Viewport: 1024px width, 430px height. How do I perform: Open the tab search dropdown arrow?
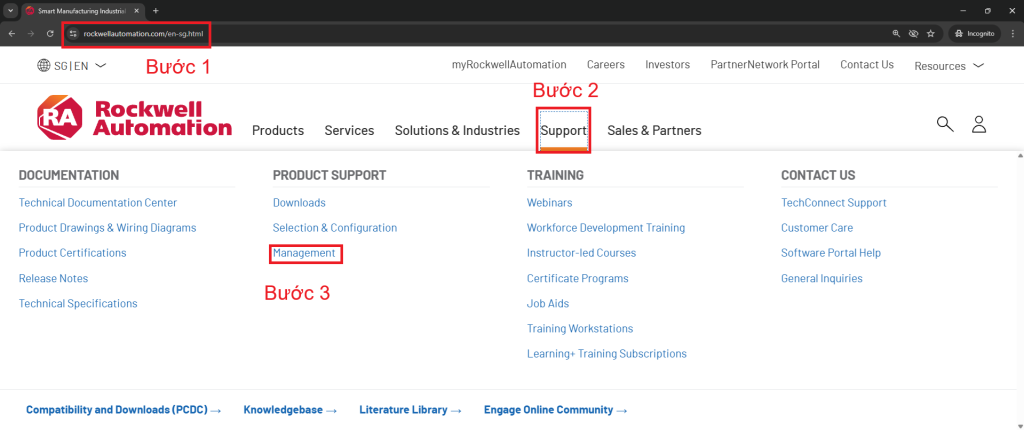10,10
